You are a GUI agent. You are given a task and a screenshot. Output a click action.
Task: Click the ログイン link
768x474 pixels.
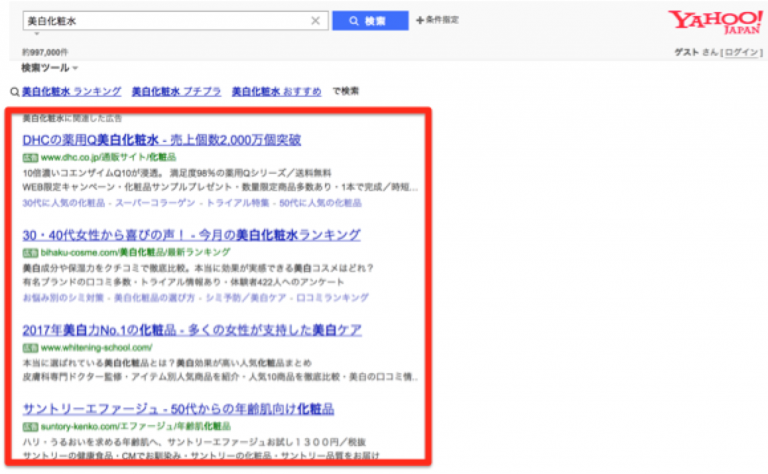click(742, 52)
